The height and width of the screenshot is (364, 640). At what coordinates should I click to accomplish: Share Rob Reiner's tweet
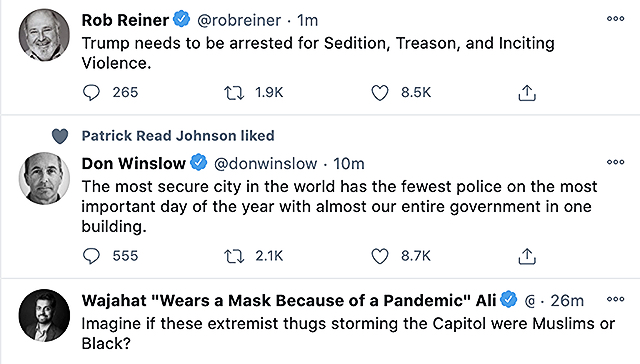tap(527, 93)
